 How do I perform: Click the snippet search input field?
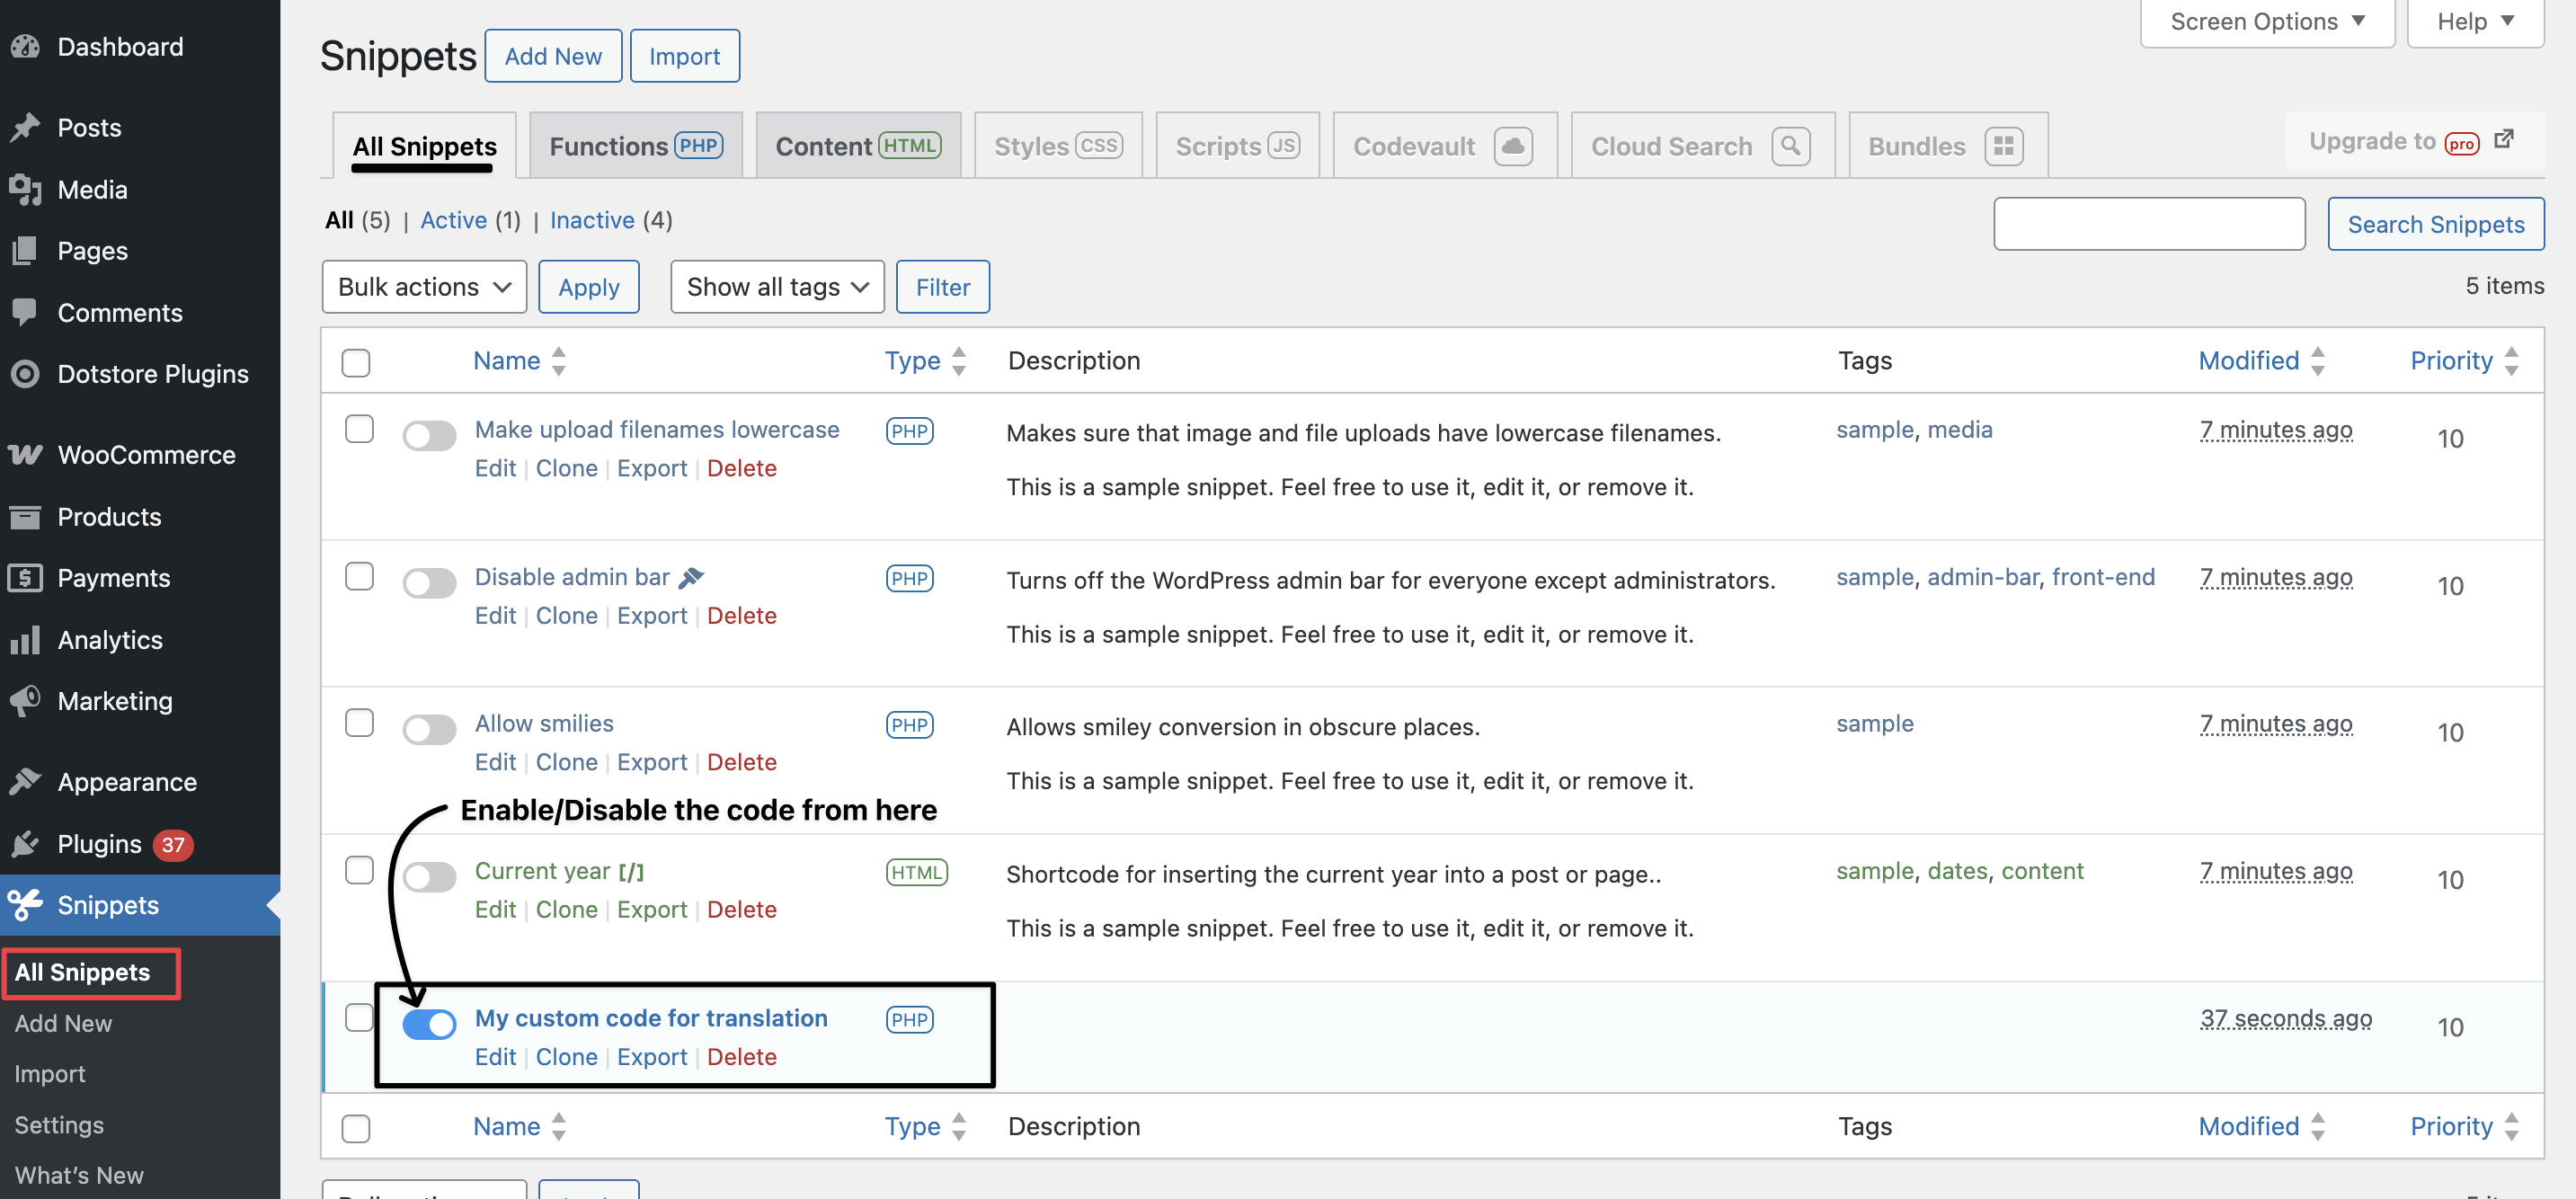point(2149,224)
